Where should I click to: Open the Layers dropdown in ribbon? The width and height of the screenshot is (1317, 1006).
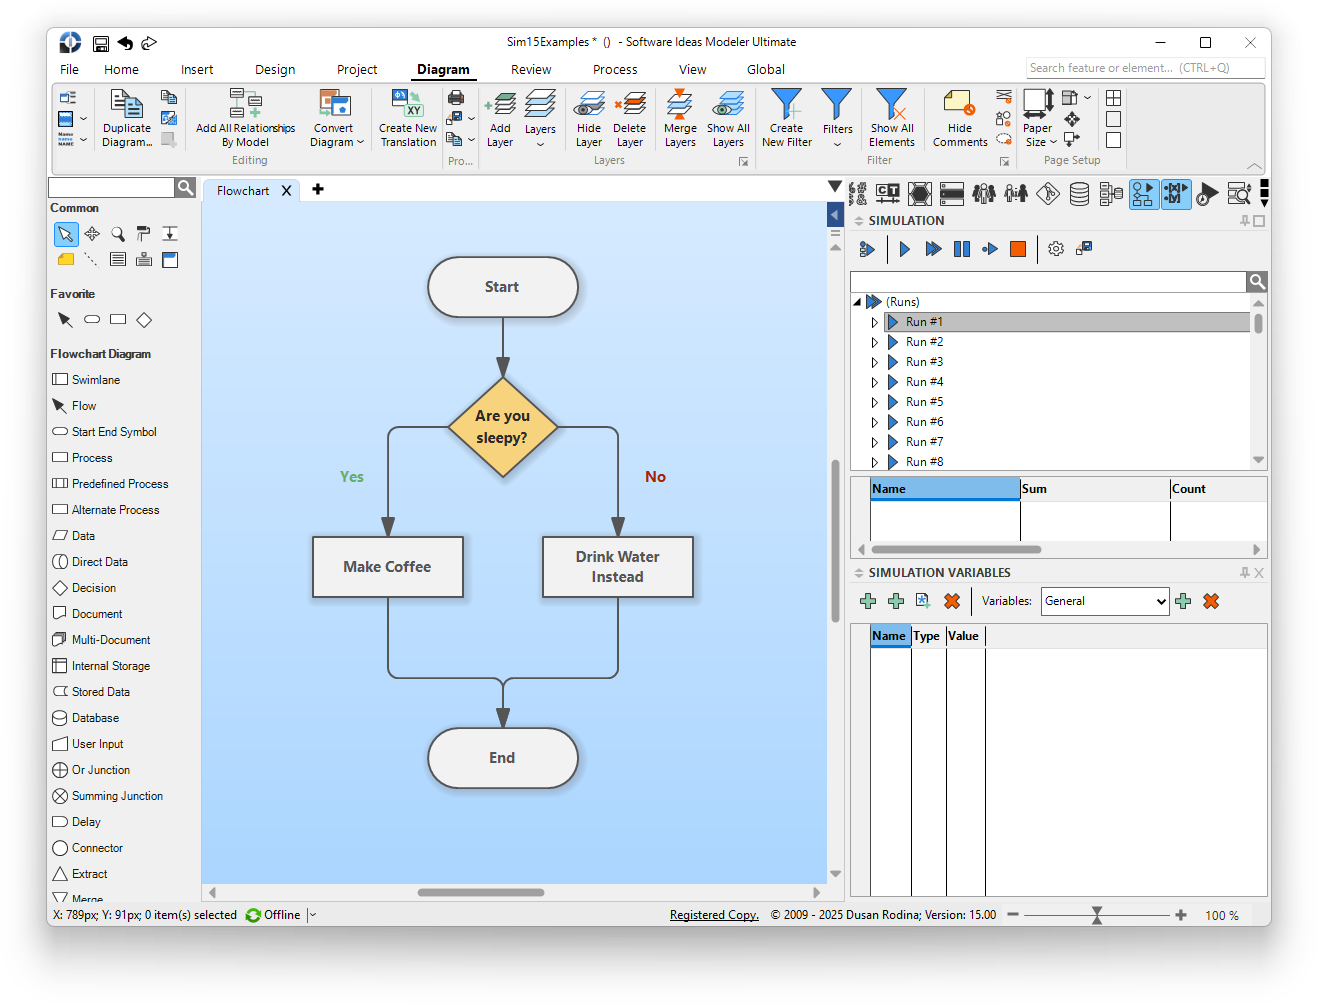click(540, 118)
